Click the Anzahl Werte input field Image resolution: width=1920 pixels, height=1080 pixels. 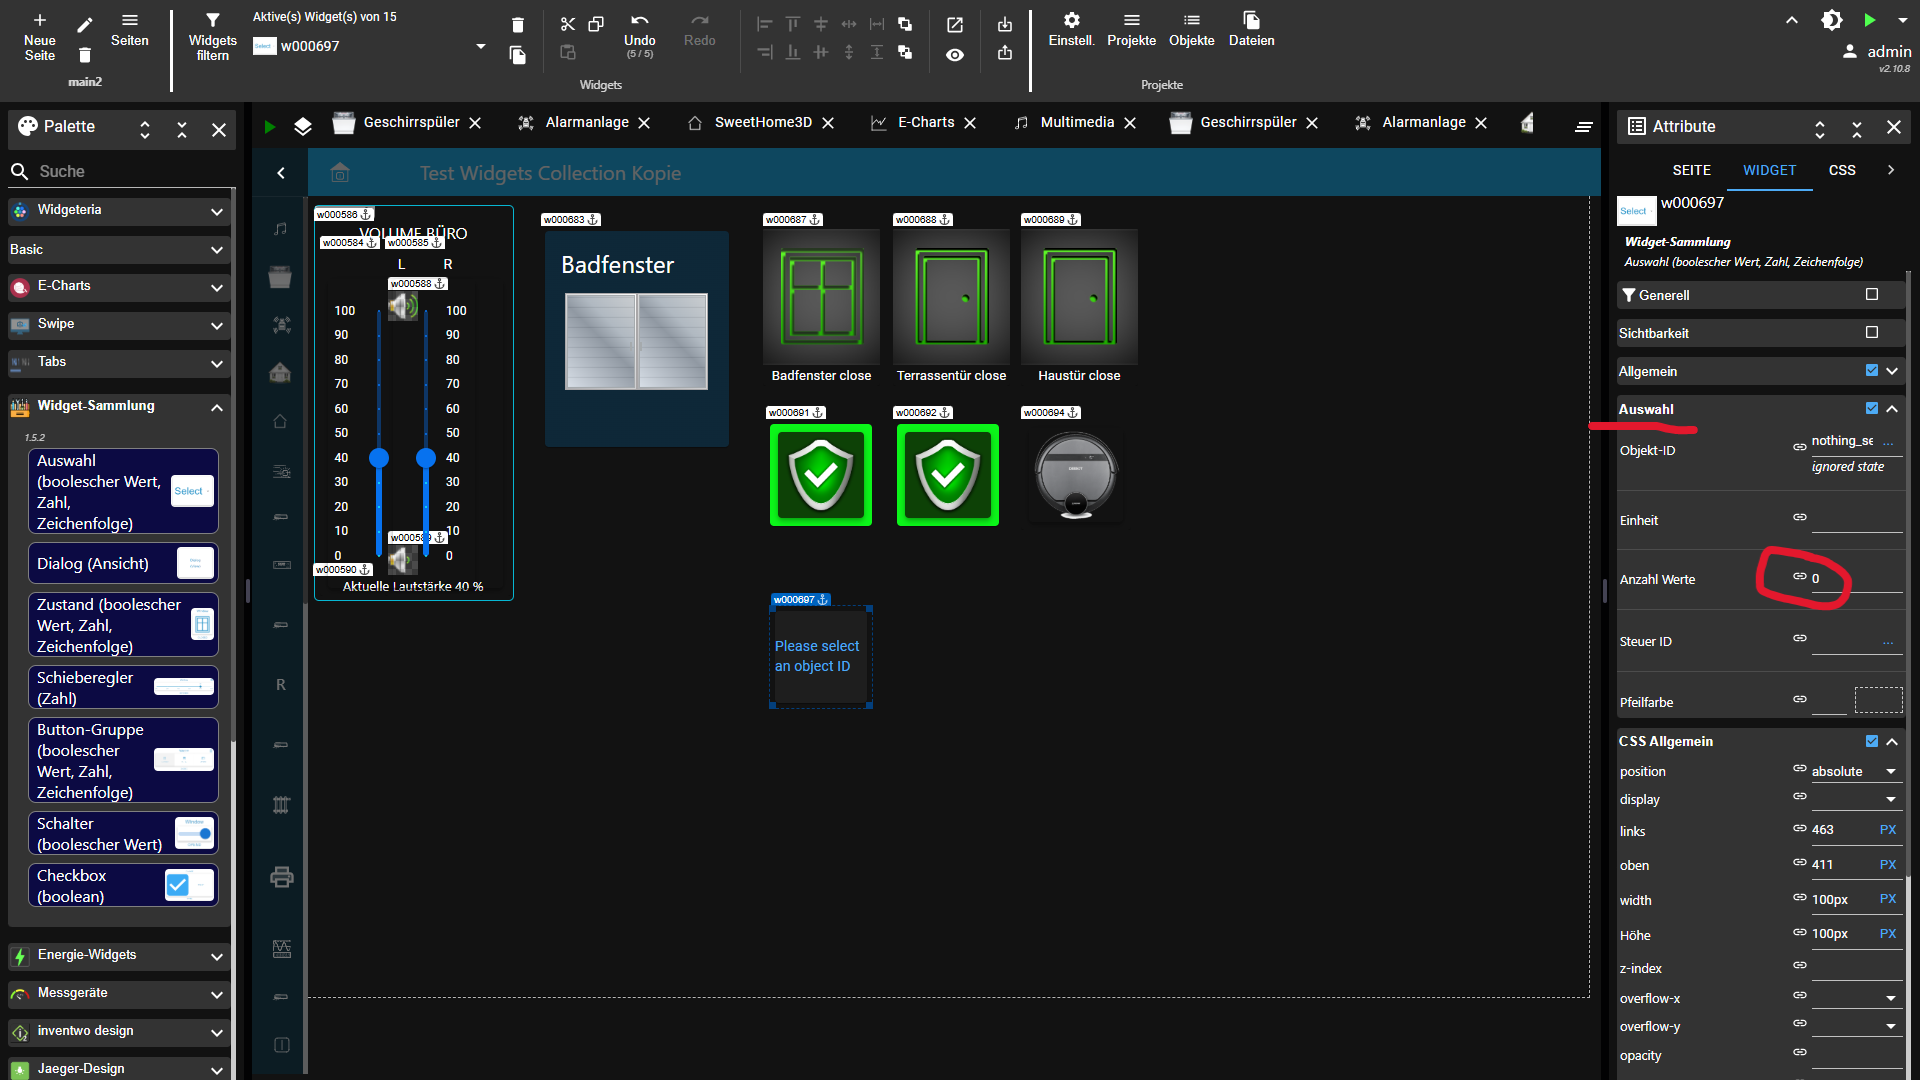click(1855, 579)
